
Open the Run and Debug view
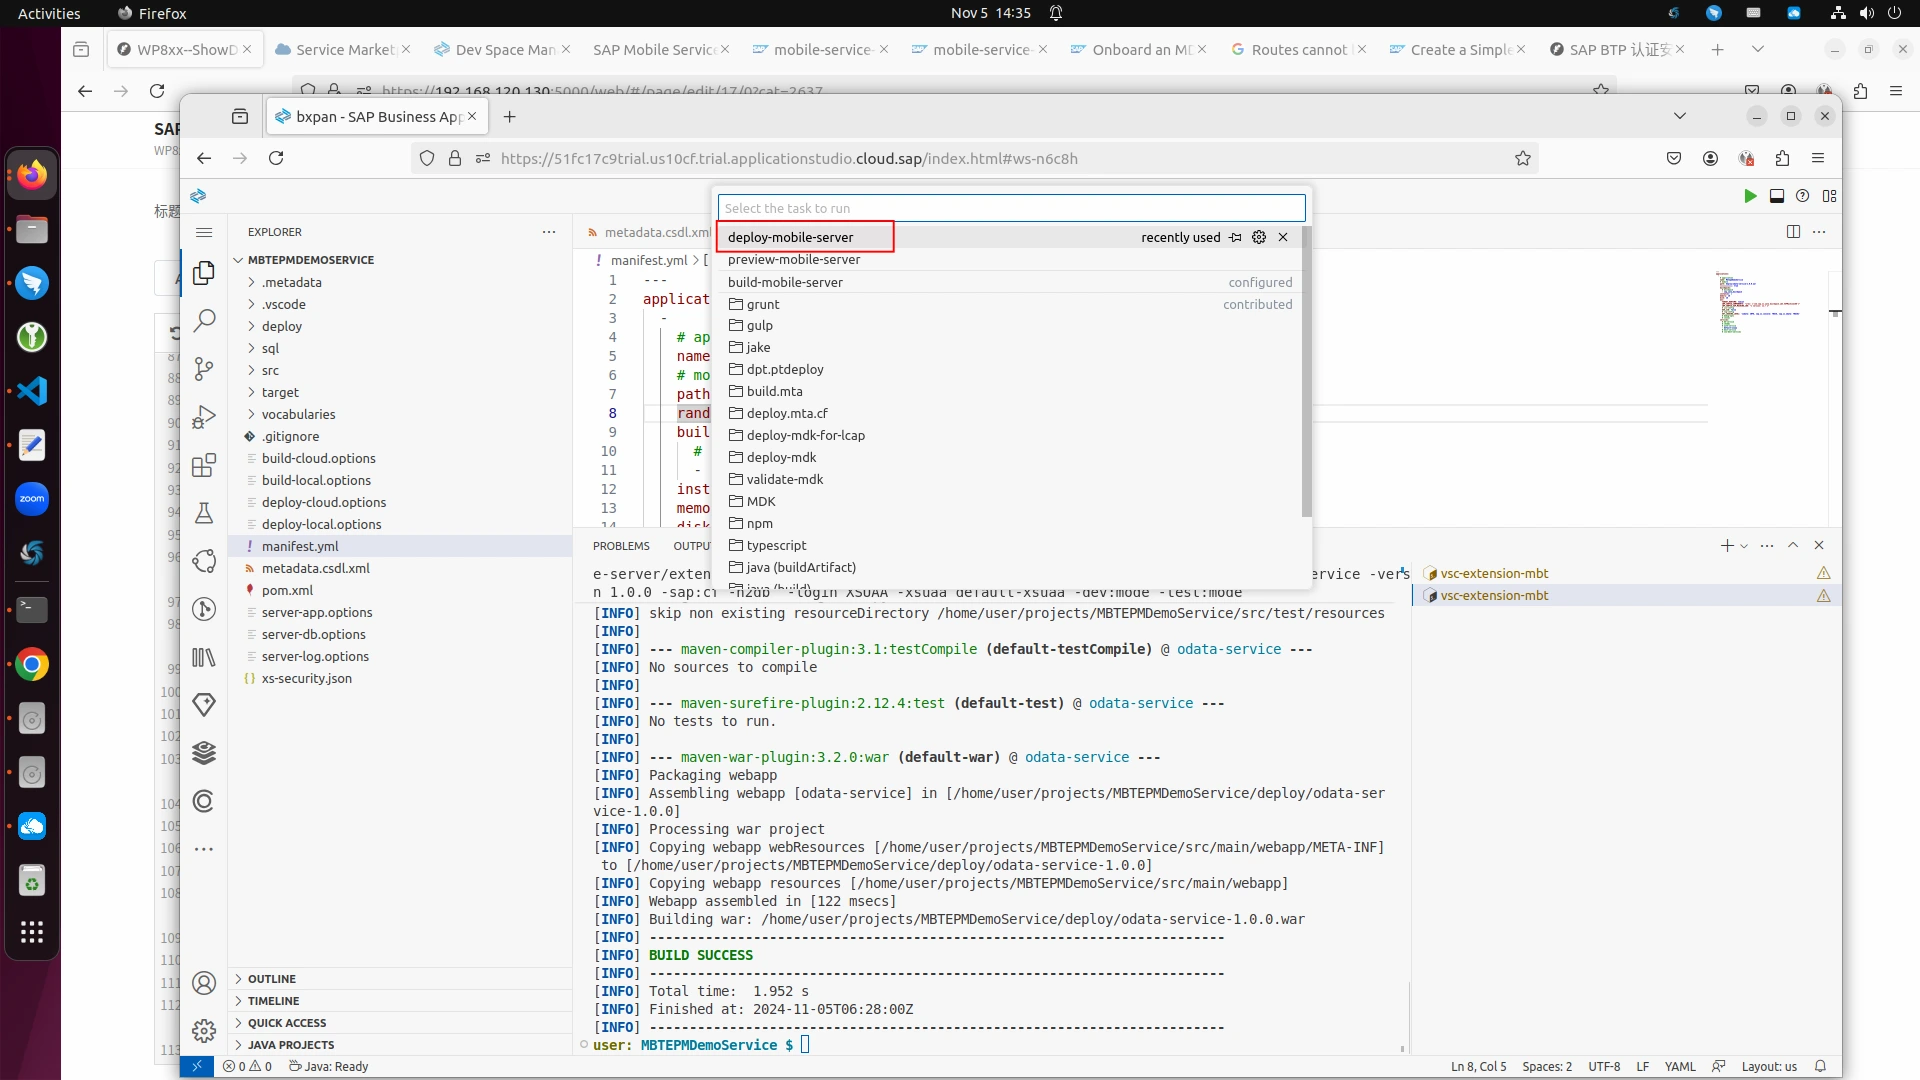[x=204, y=416]
